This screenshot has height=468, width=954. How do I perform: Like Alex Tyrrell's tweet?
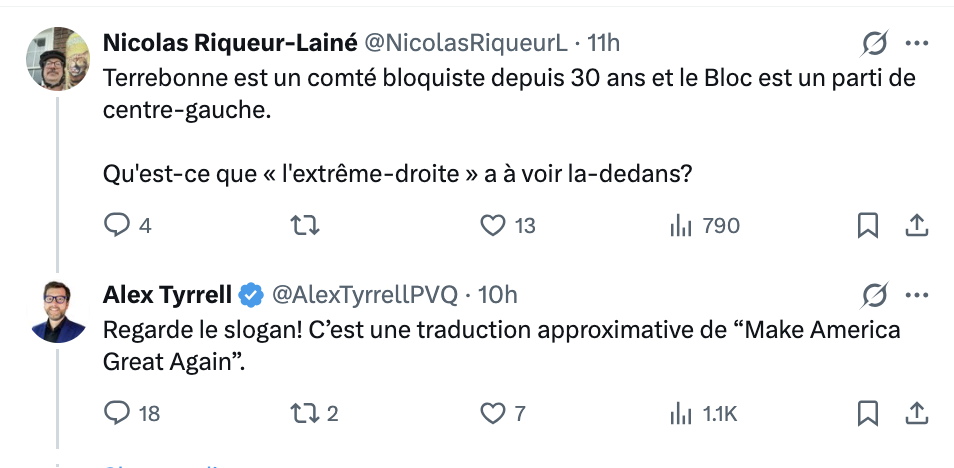pos(493,412)
